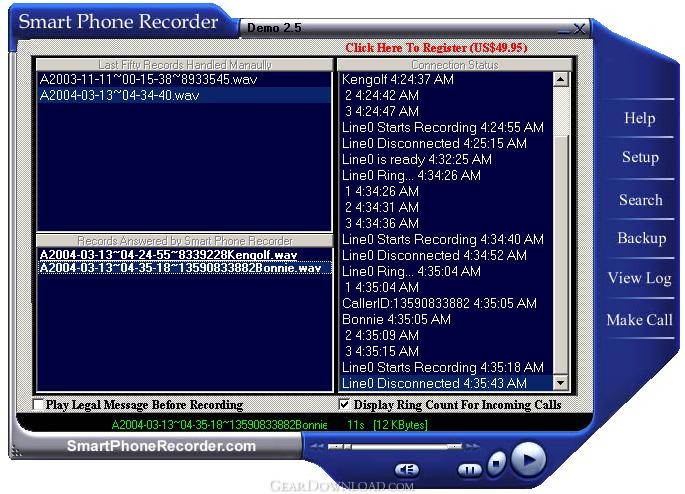Click Make Call in the sidebar
Image resolution: width=685 pixels, height=494 pixels.
(x=639, y=320)
